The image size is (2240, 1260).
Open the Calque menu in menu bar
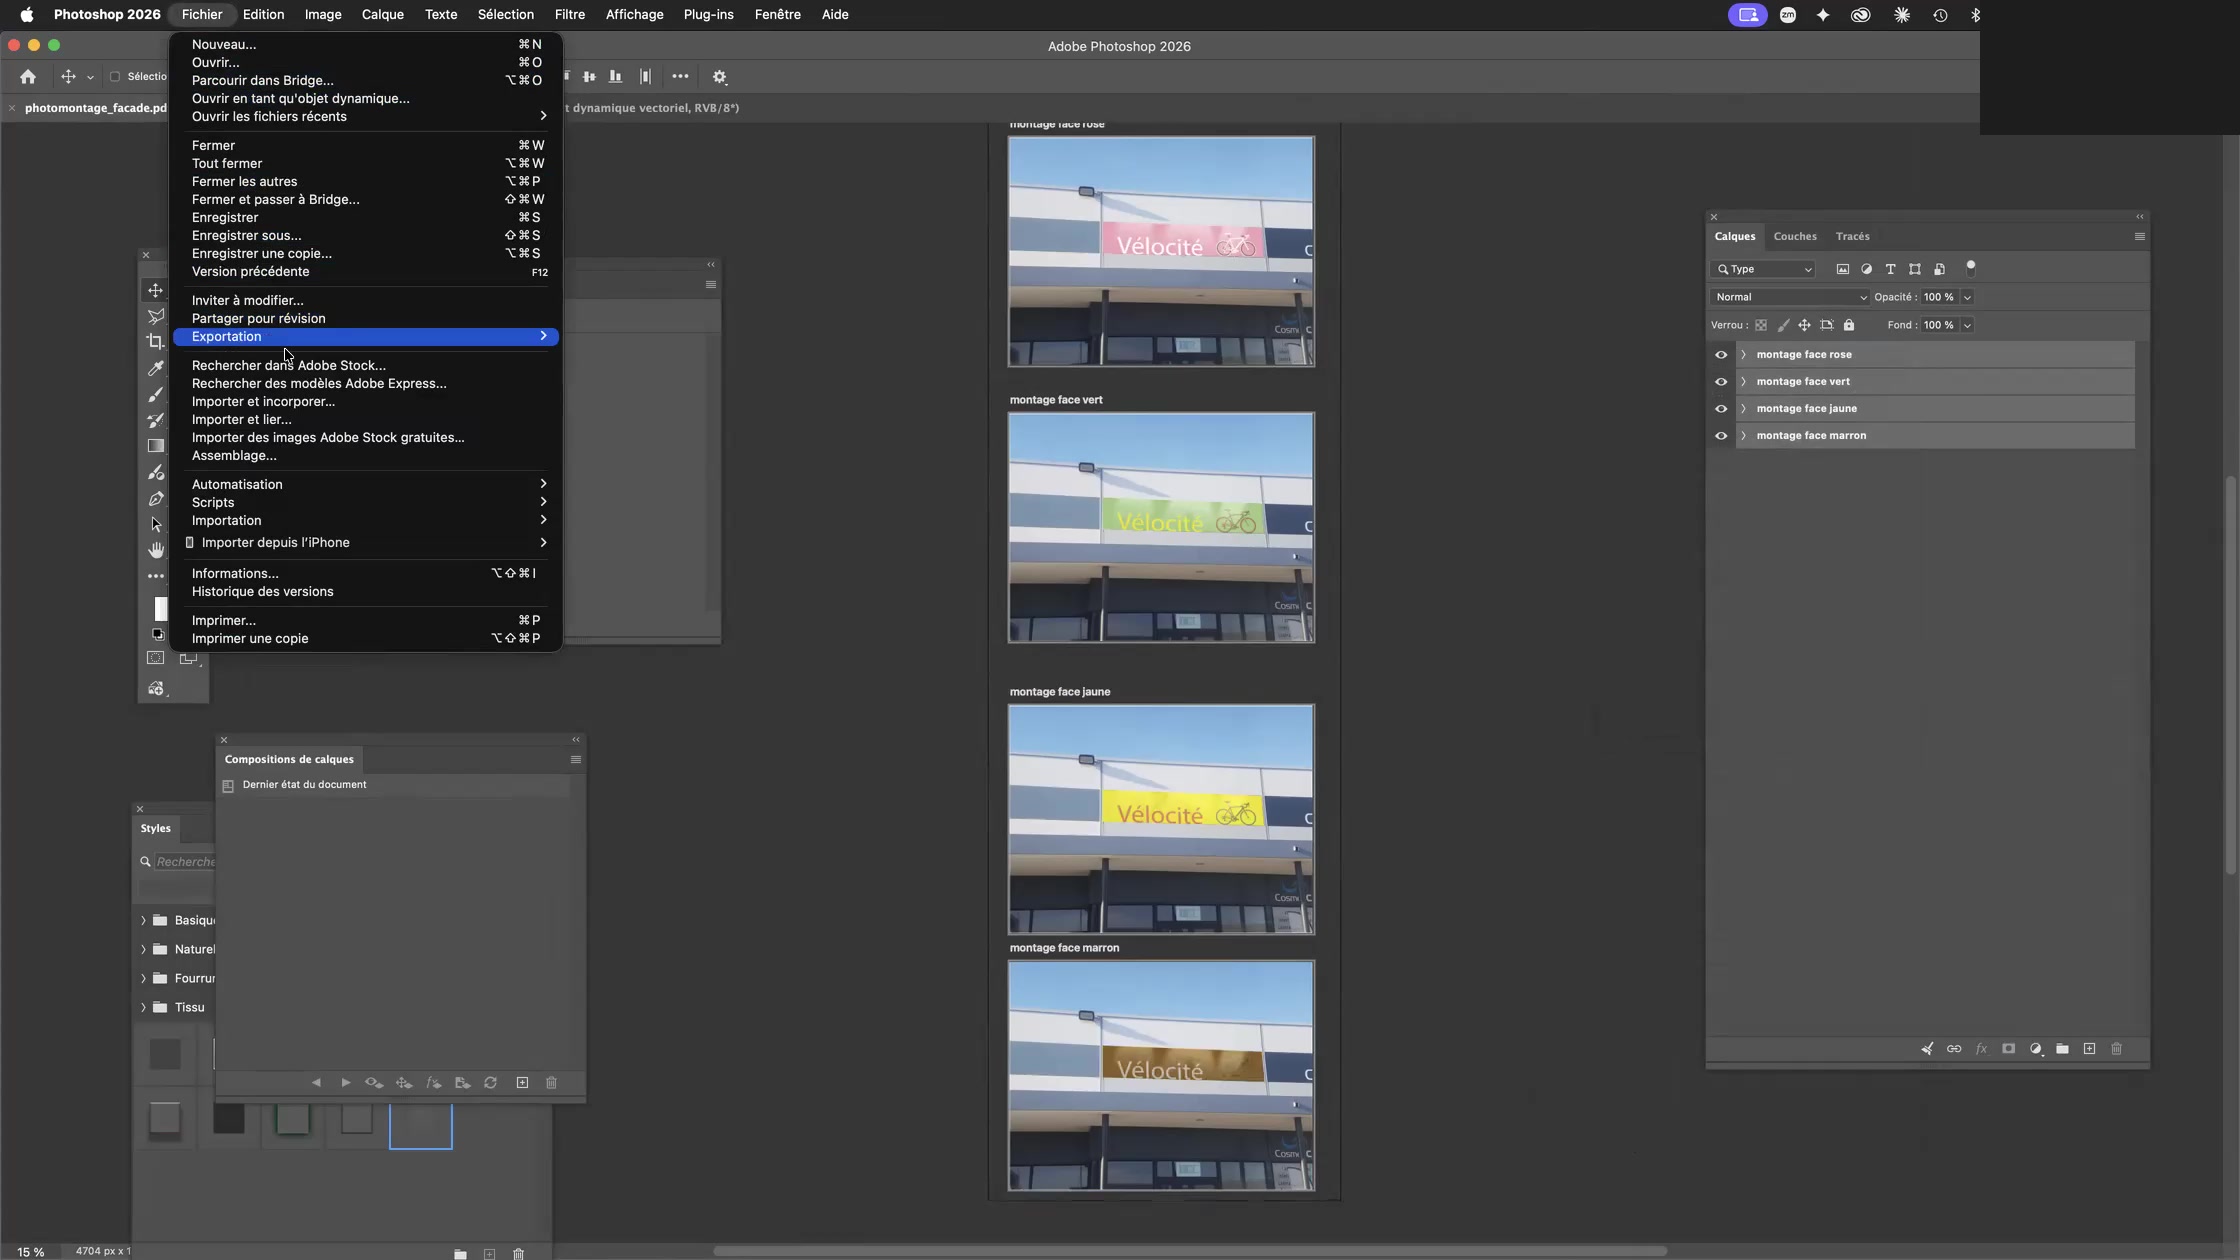(x=382, y=15)
